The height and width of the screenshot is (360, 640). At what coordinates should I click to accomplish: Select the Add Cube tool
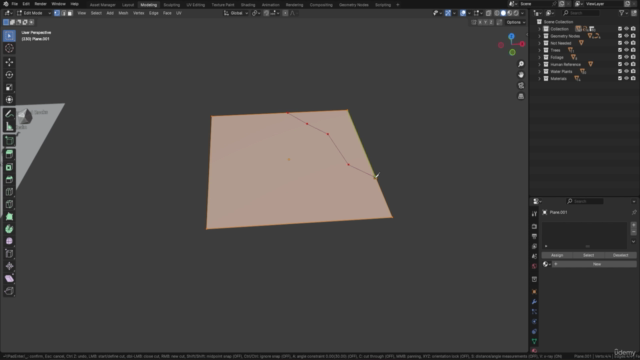[9, 140]
